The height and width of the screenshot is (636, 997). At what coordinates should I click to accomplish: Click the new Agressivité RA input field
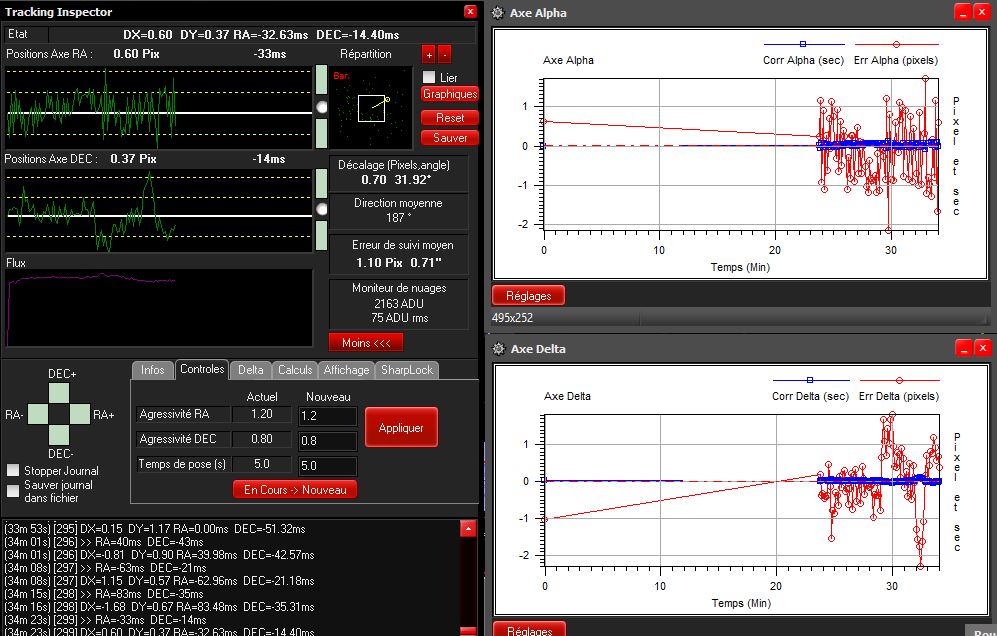click(327, 416)
